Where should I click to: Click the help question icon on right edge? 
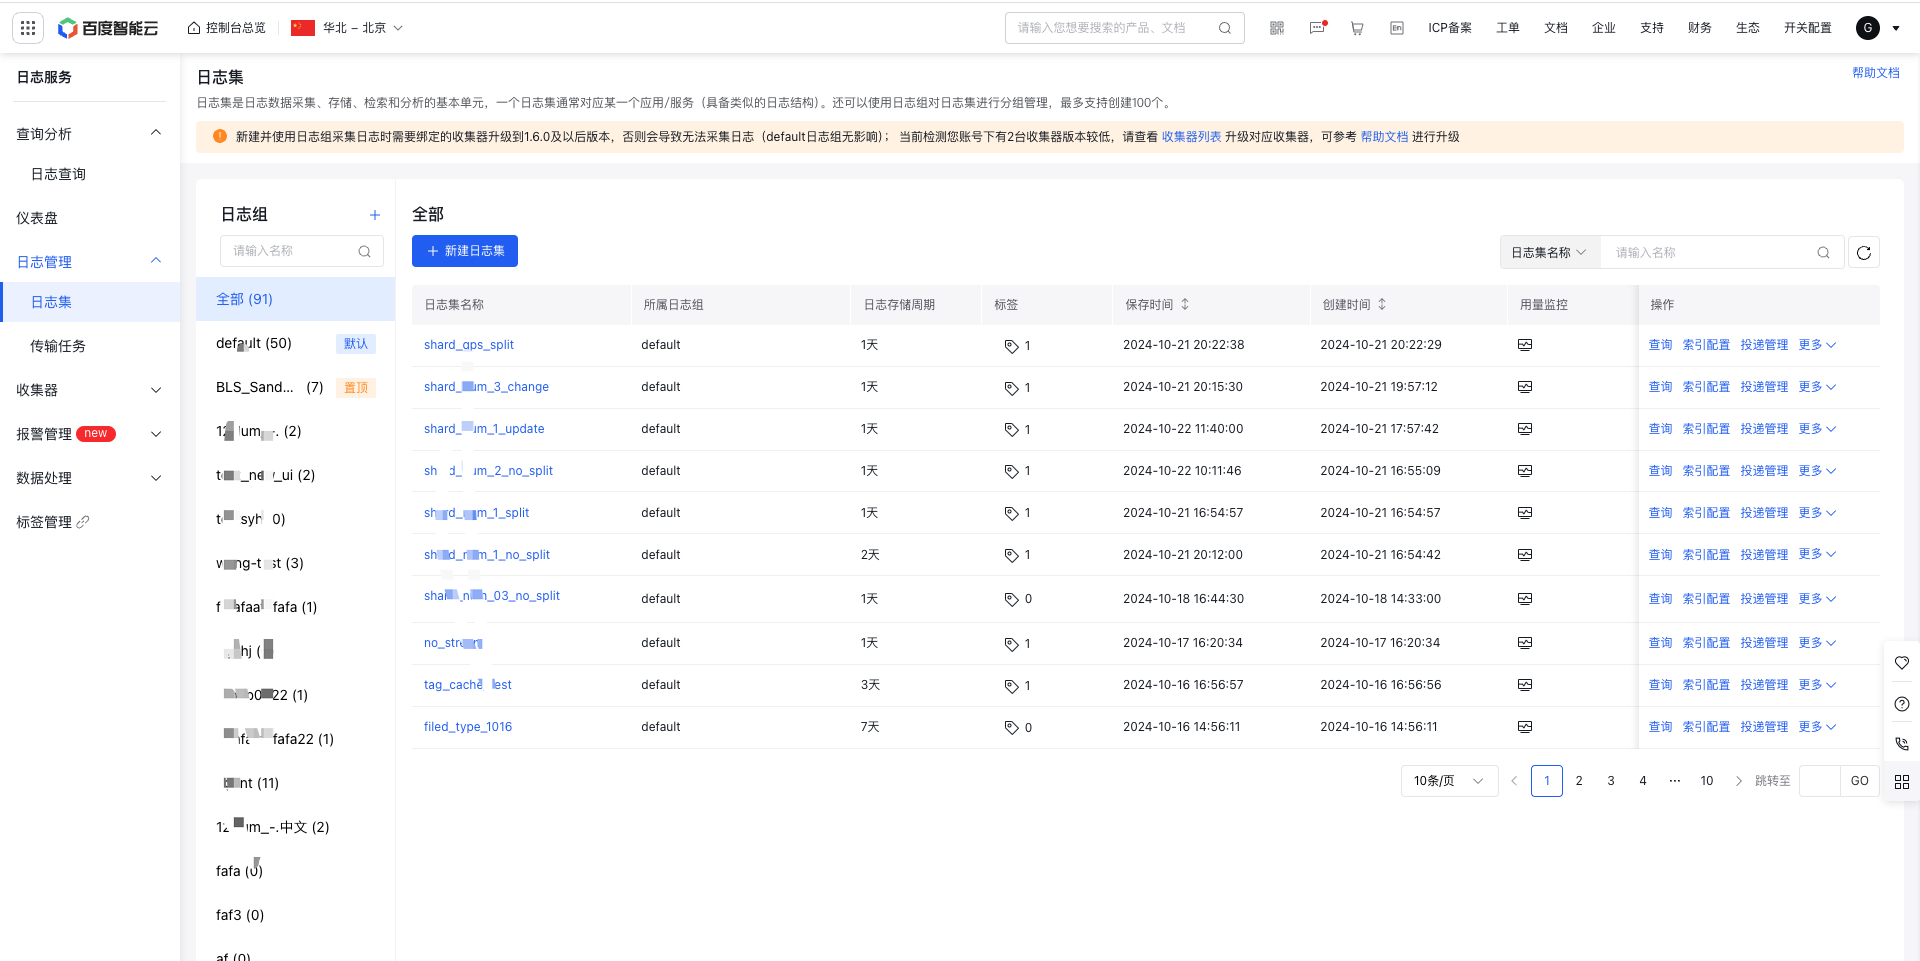coord(1902,704)
